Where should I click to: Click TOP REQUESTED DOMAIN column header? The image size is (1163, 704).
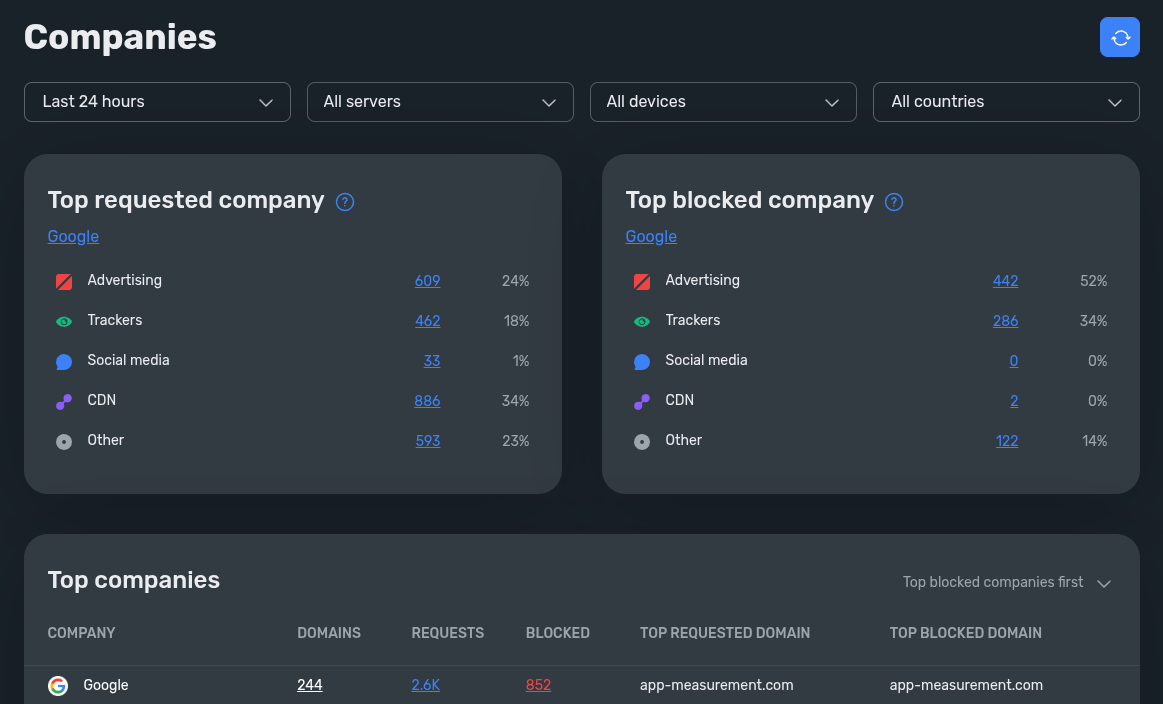pyautogui.click(x=725, y=633)
